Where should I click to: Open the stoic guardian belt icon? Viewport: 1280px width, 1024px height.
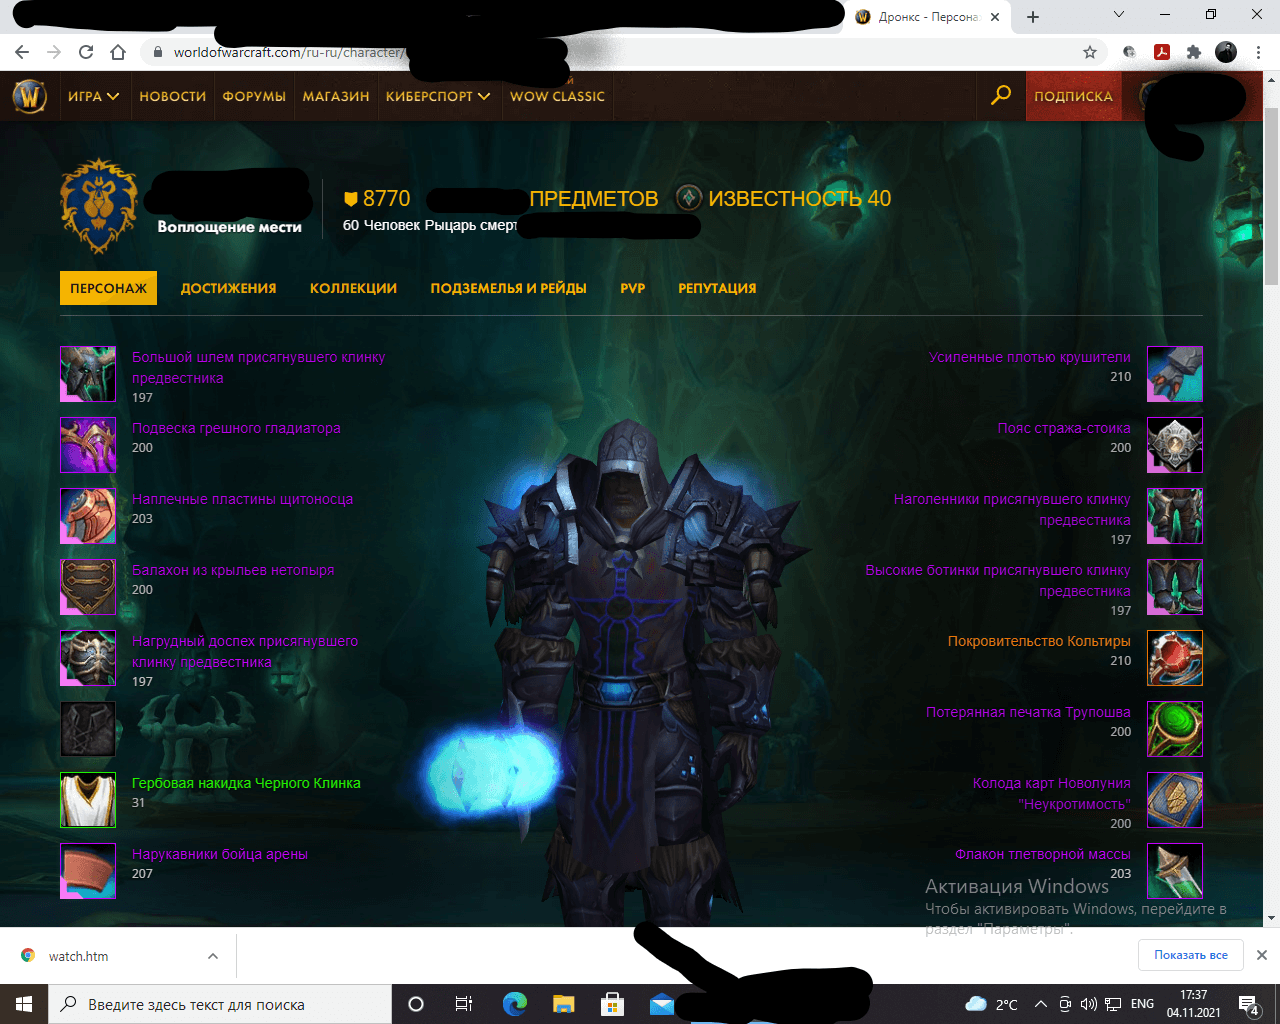[x=1175, y=445]
